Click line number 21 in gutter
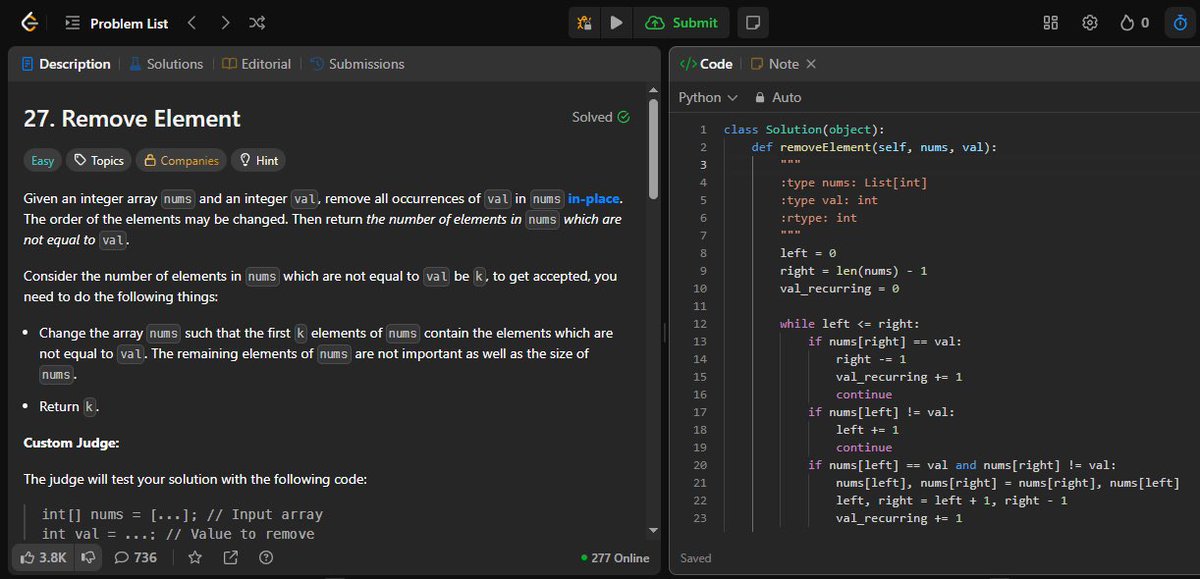The image size is (1200, 579). (700, 483)
